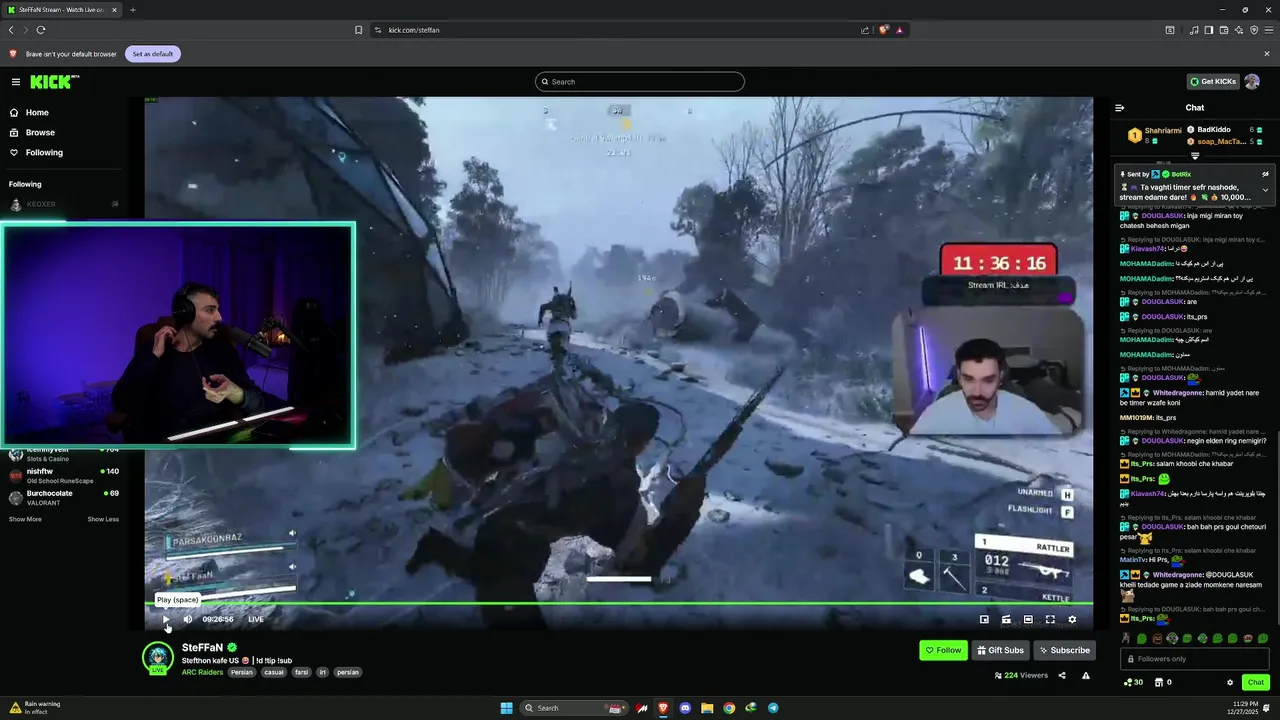Toggle theater mode on the player
Viewport: 1280px width, 720px height.
click(x=1028, y=619)
